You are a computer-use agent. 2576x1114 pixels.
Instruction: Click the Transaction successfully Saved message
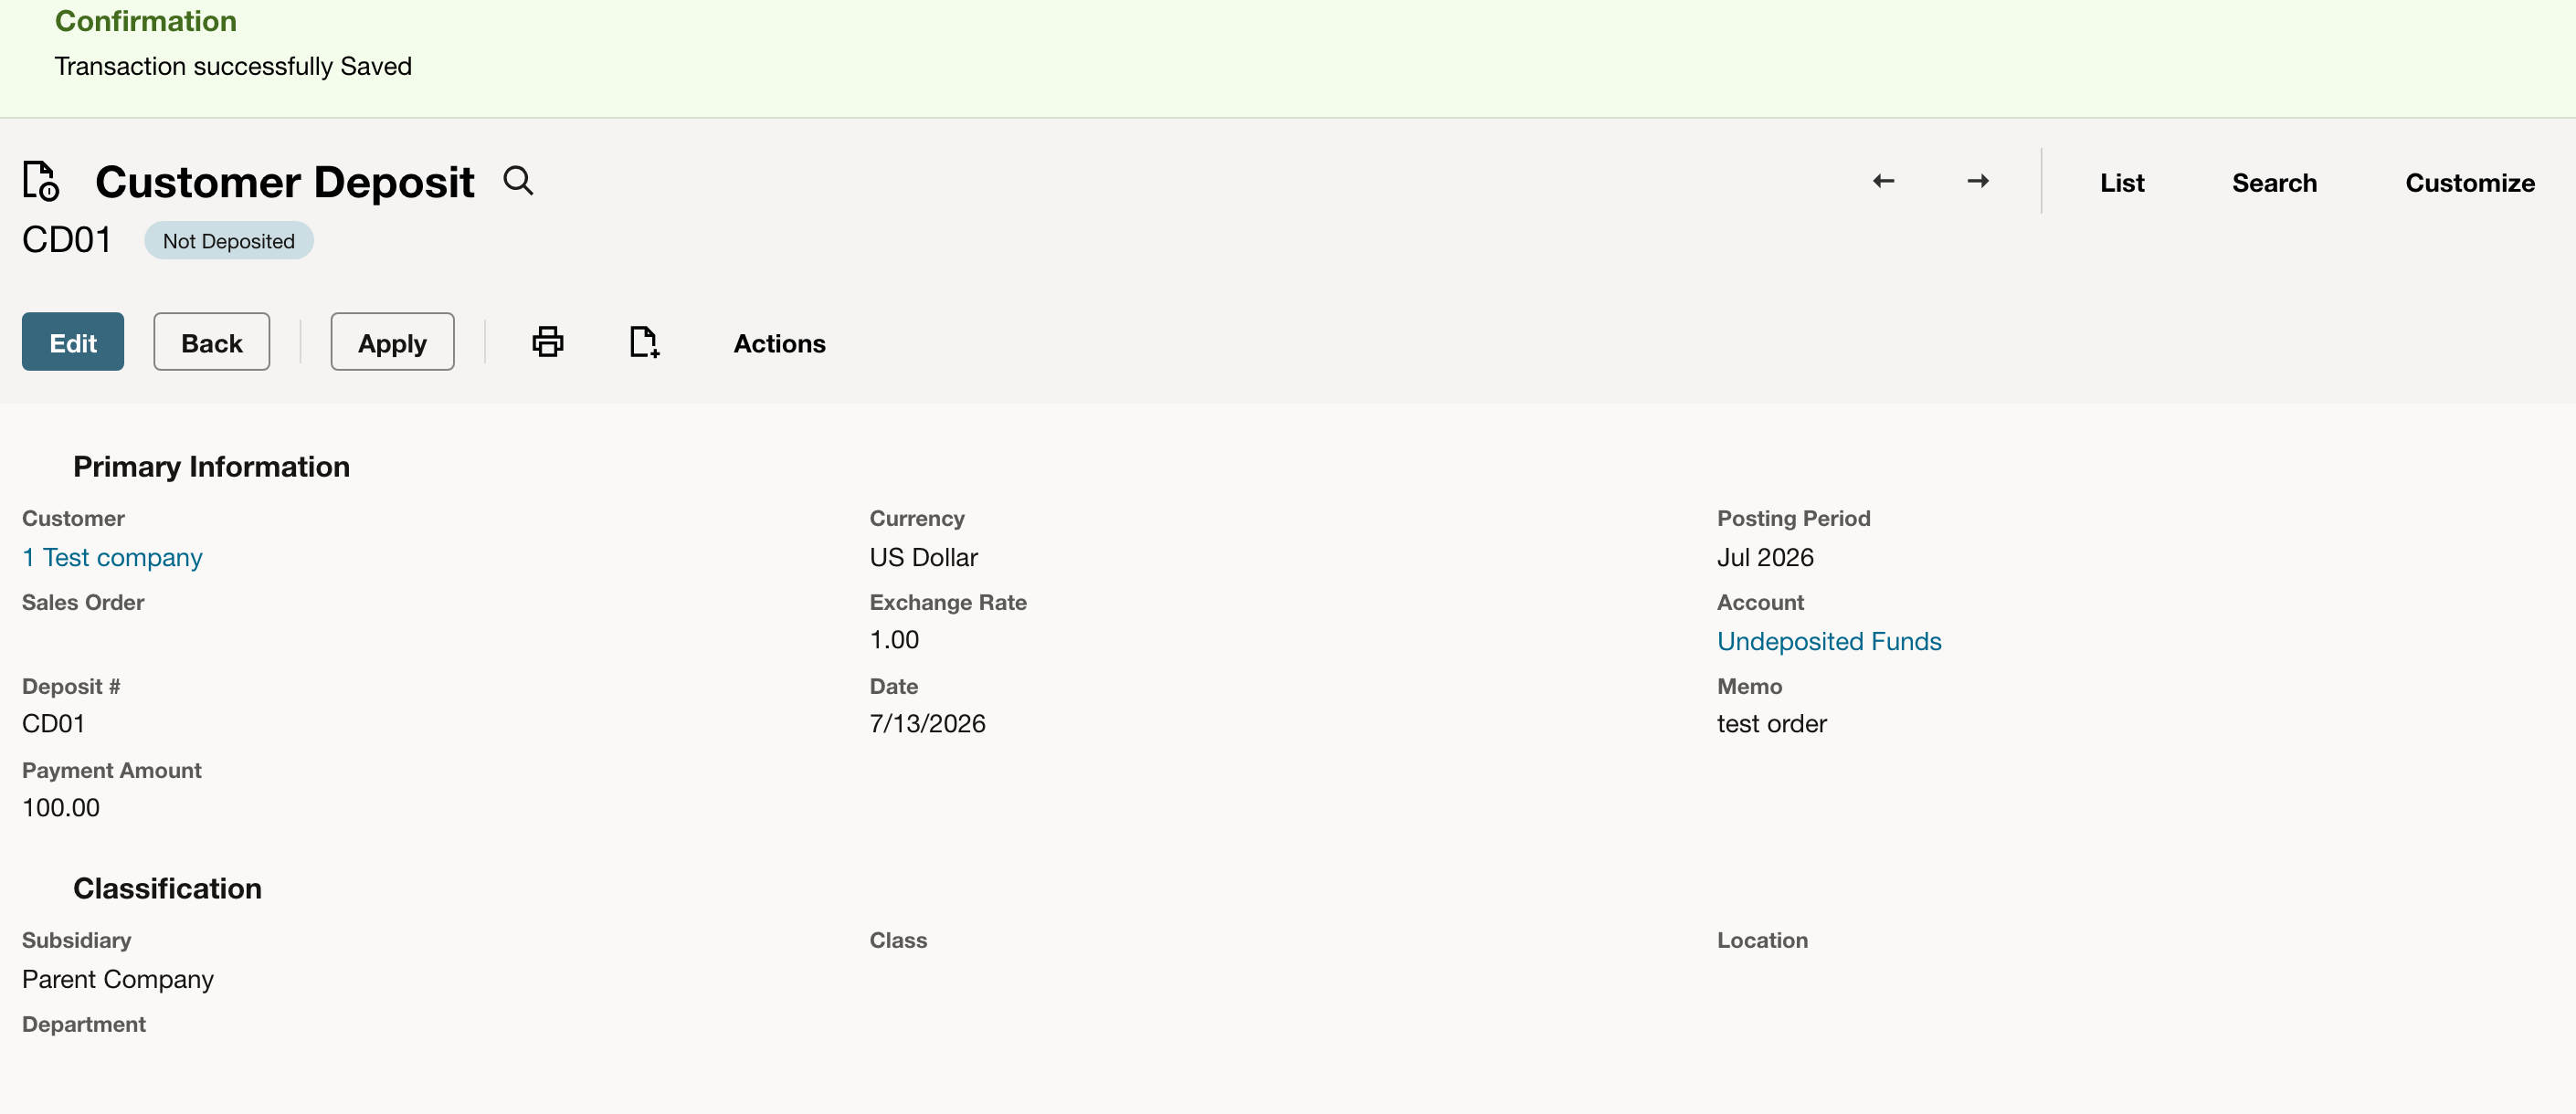click(233, 66)
